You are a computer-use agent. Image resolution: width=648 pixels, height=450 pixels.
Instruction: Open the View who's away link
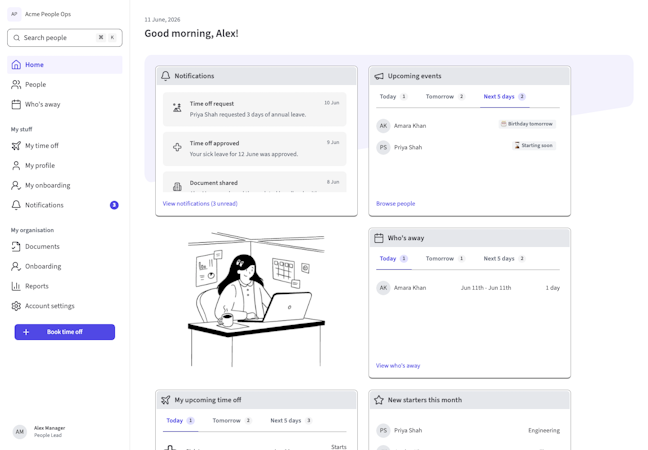[398, 366]
